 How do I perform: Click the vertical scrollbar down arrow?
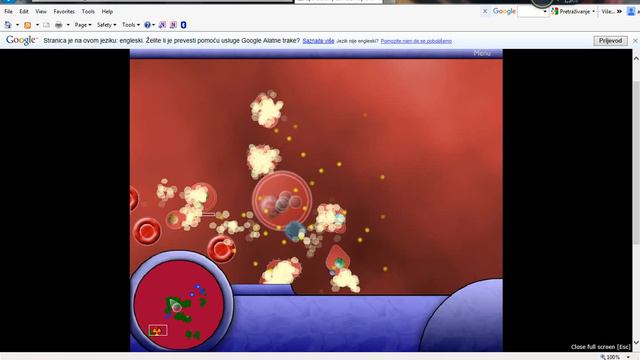pos(636,342)
